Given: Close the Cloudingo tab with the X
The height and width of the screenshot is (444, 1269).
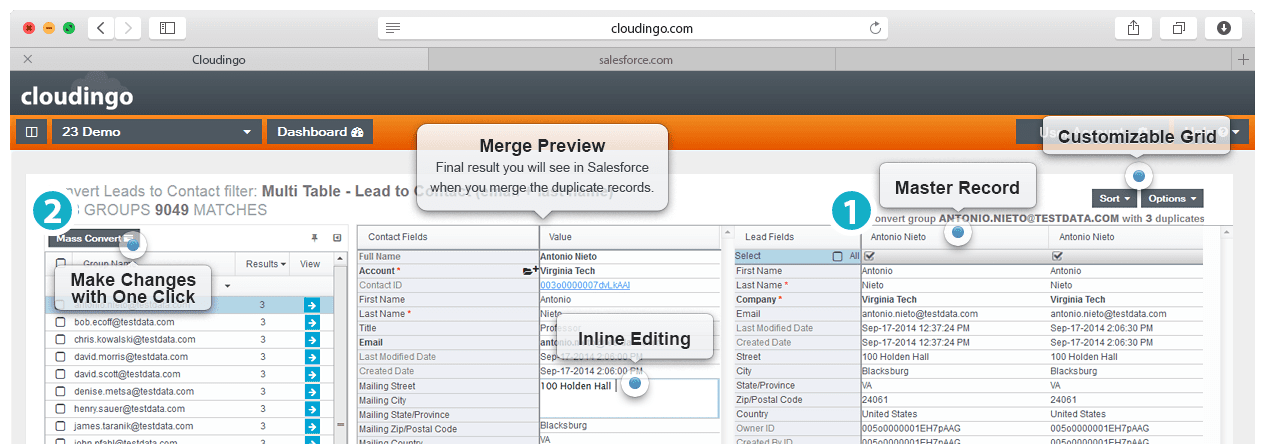Looking at the screenshot, I should [x=27, y=60].
